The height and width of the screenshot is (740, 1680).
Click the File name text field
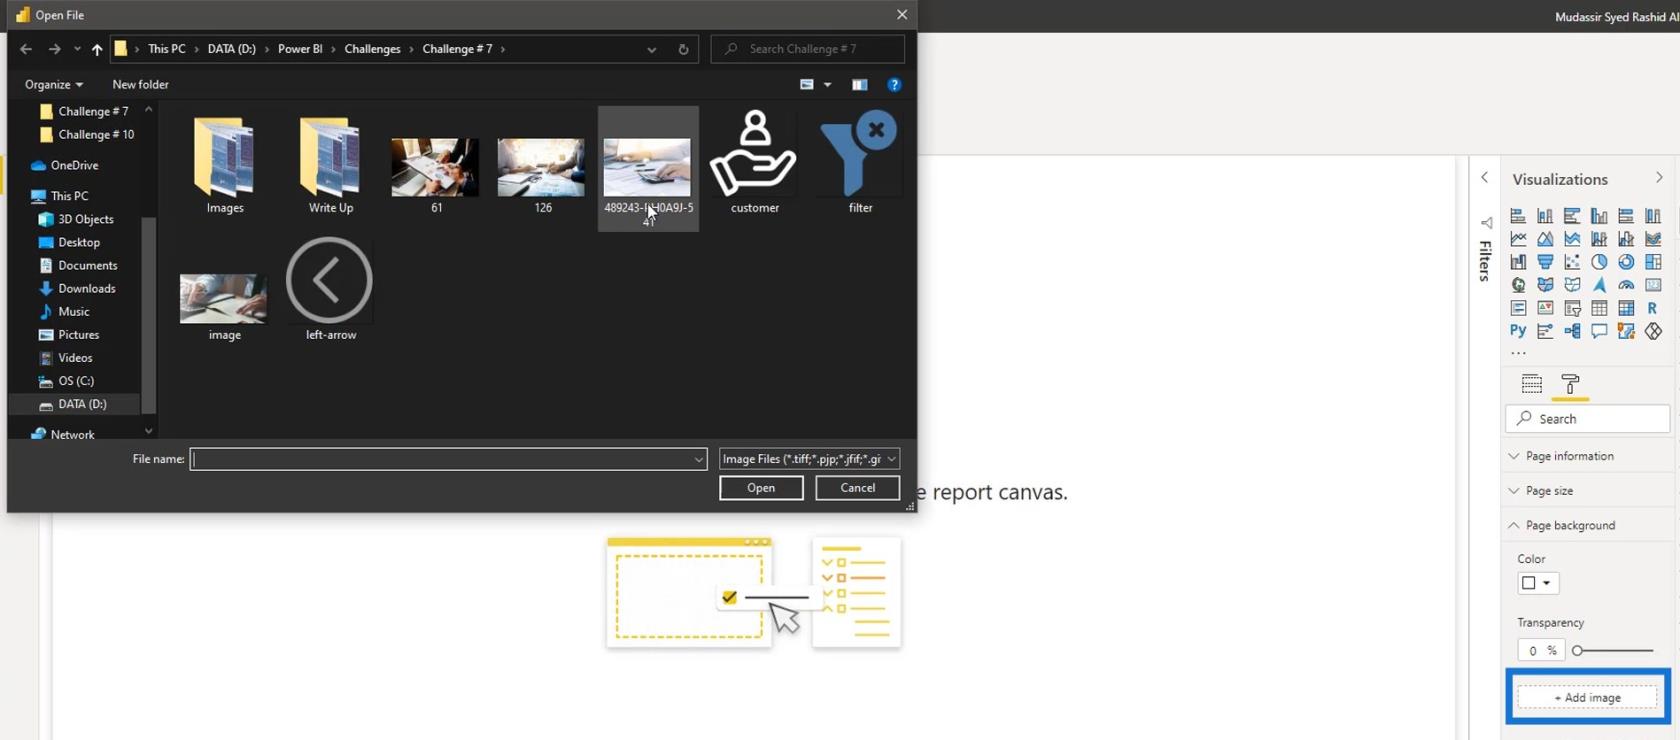441,459
